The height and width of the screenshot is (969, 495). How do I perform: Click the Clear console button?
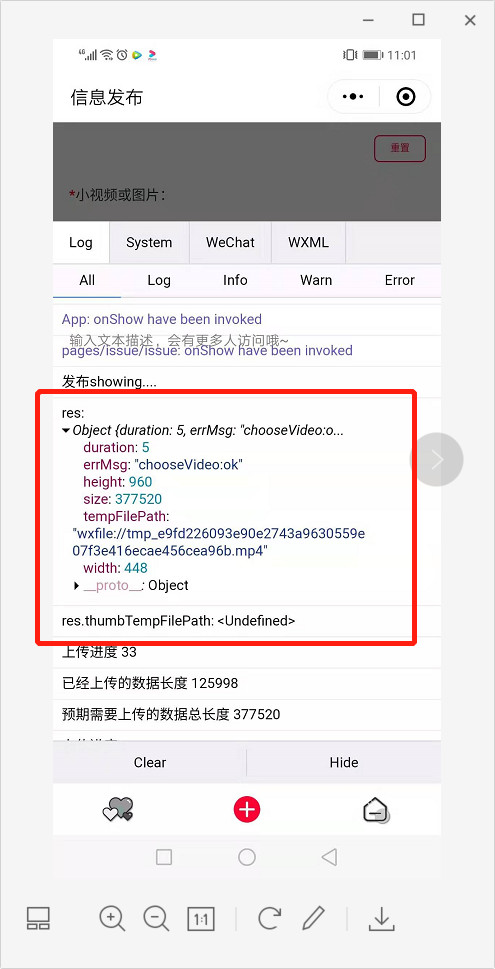point(150,763)
